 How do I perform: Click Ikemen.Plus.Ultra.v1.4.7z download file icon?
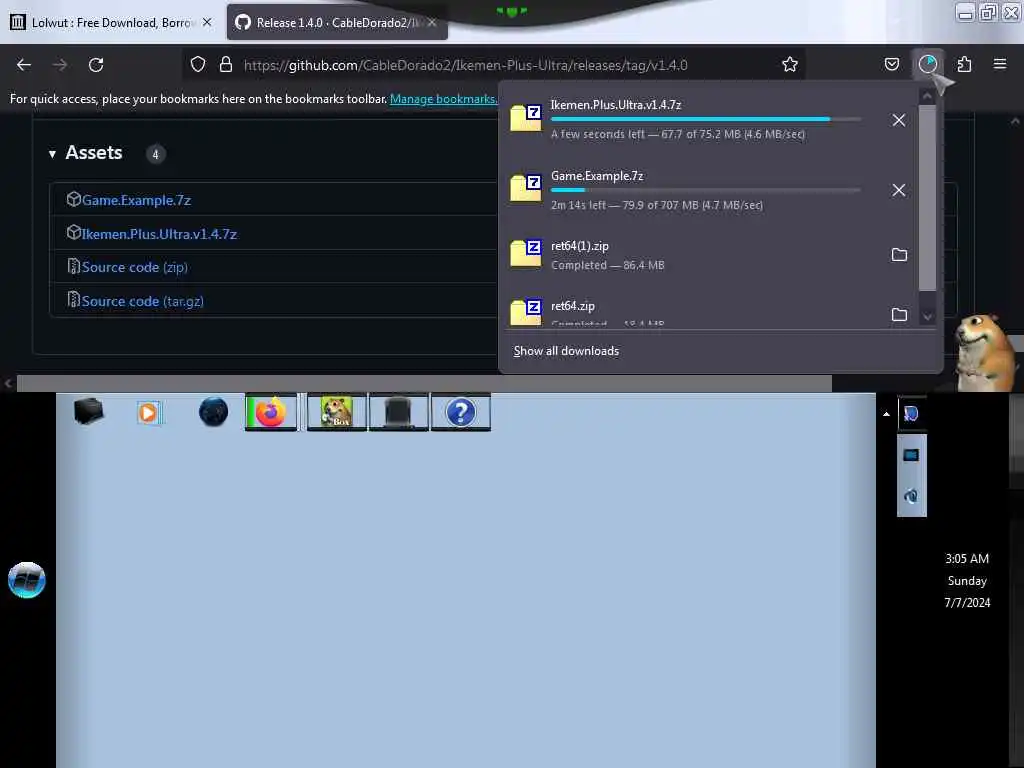(526, 118)
